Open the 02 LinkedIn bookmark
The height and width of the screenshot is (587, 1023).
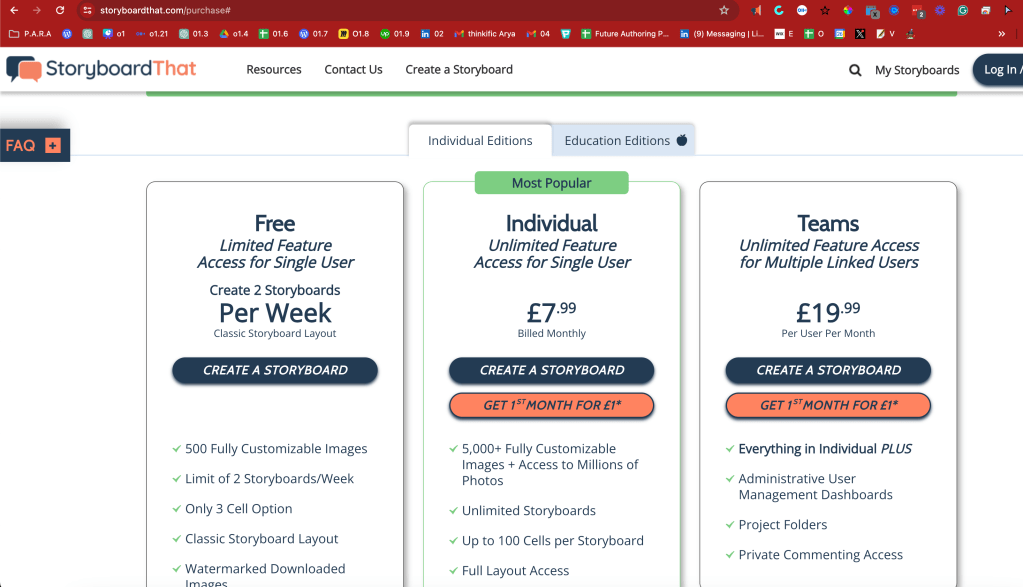432,34
